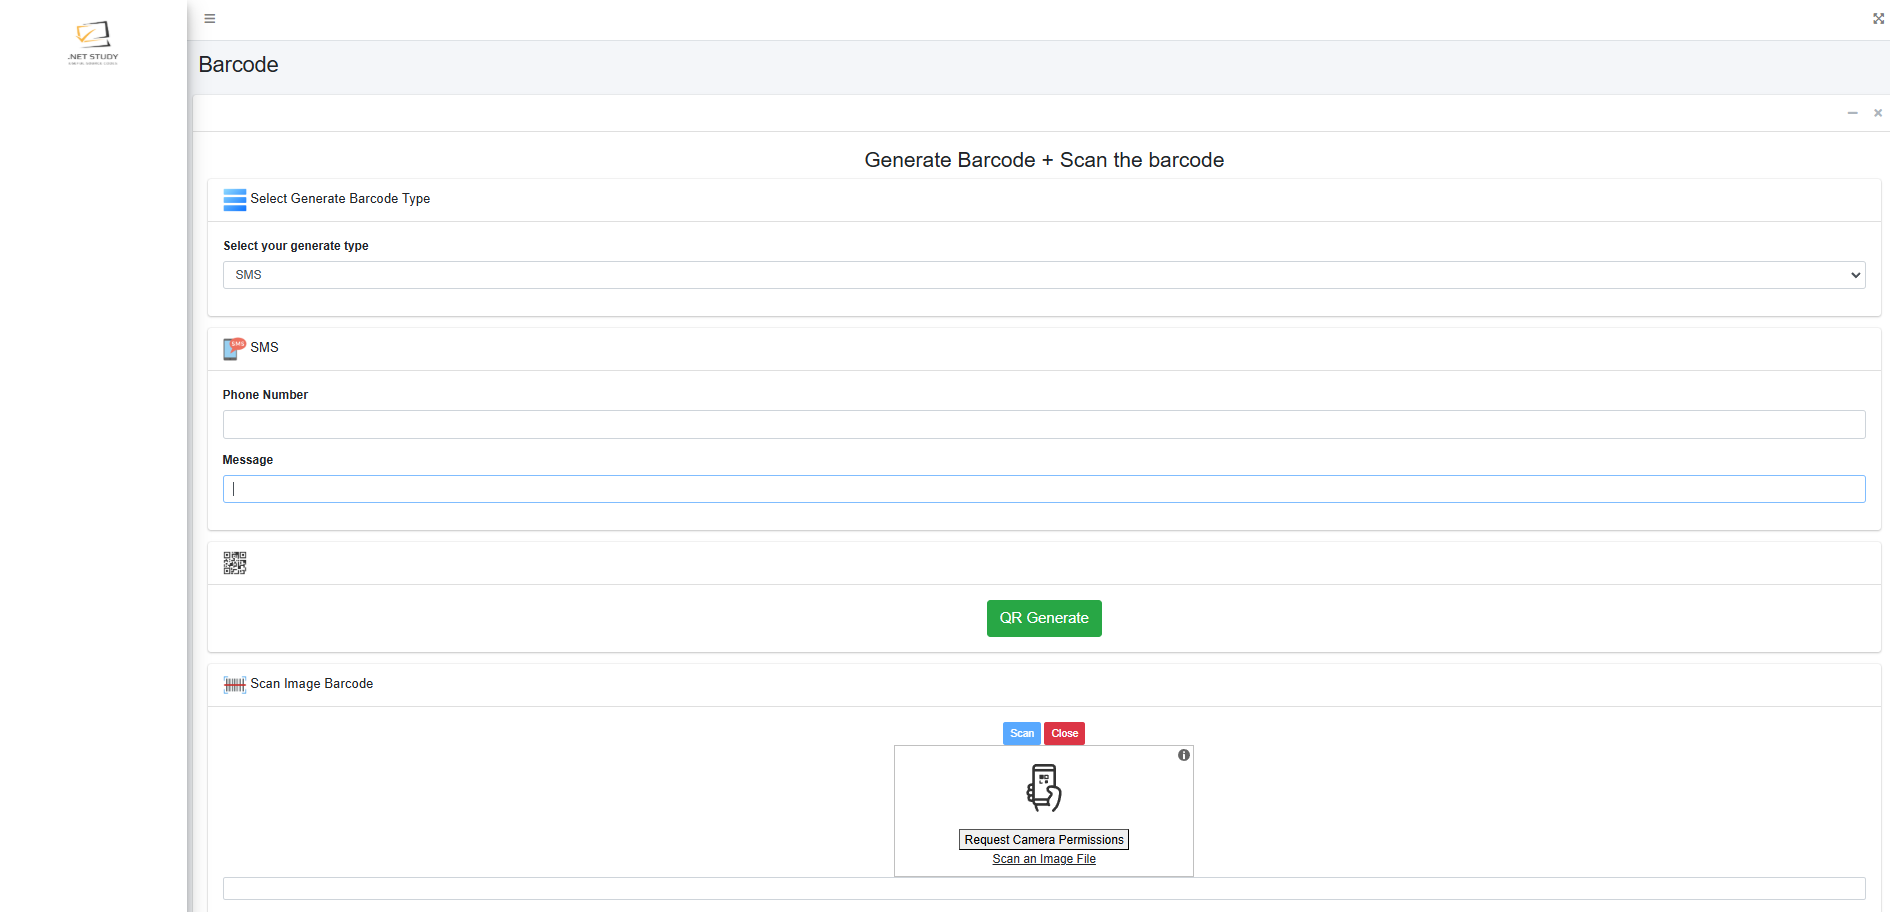Screen dimensions: 1890x912
Task: Click the QR code icon
Action: 234,563
